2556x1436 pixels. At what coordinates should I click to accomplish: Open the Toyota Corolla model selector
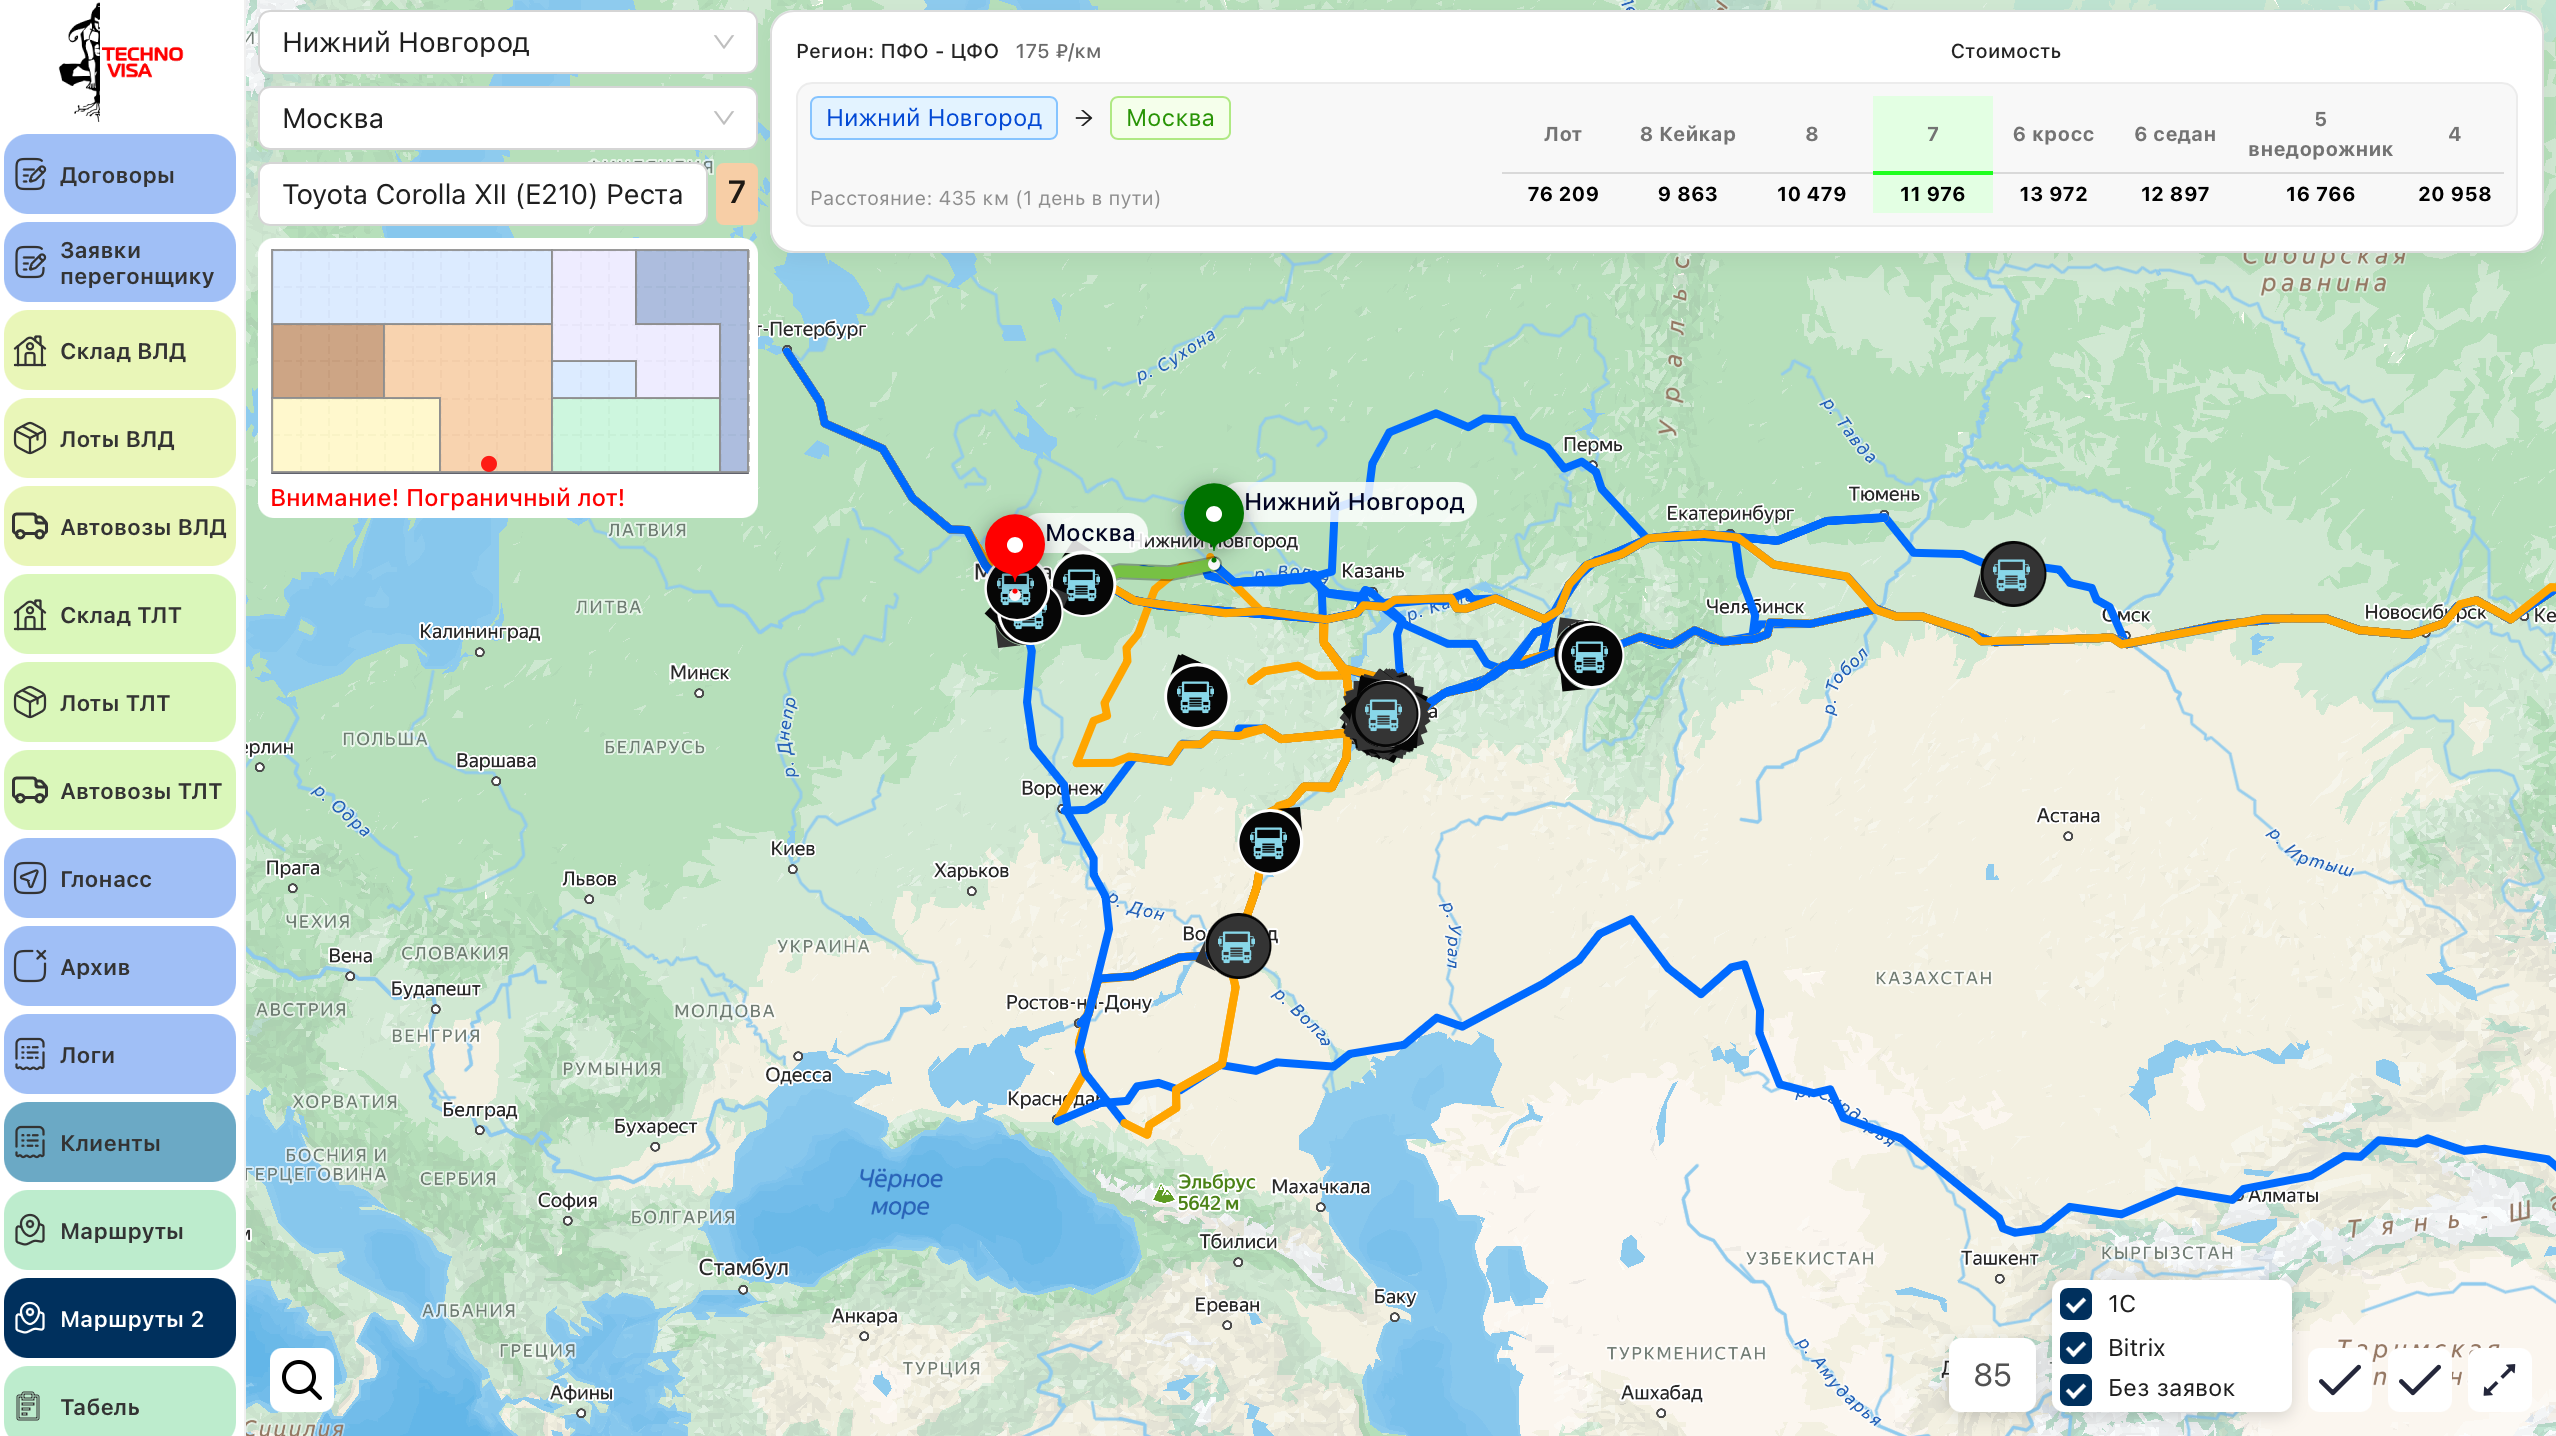(483, 194)
